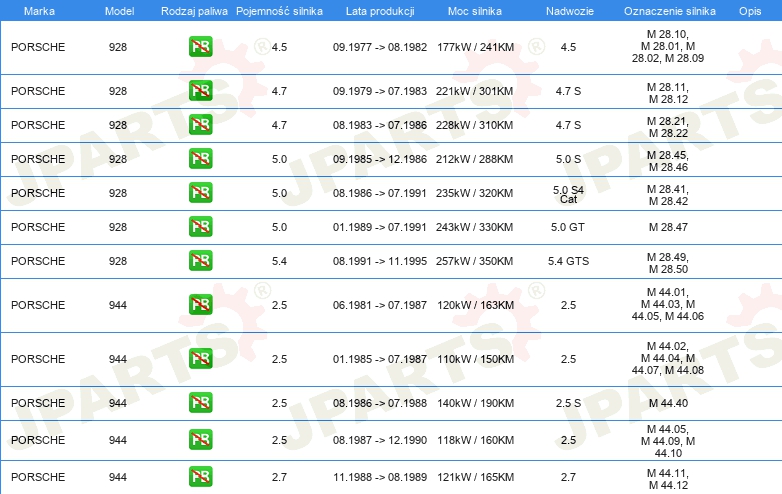Click the body type 5.0 S4 Cat
This screenshot has width=782, height=494.
[569, 194]
